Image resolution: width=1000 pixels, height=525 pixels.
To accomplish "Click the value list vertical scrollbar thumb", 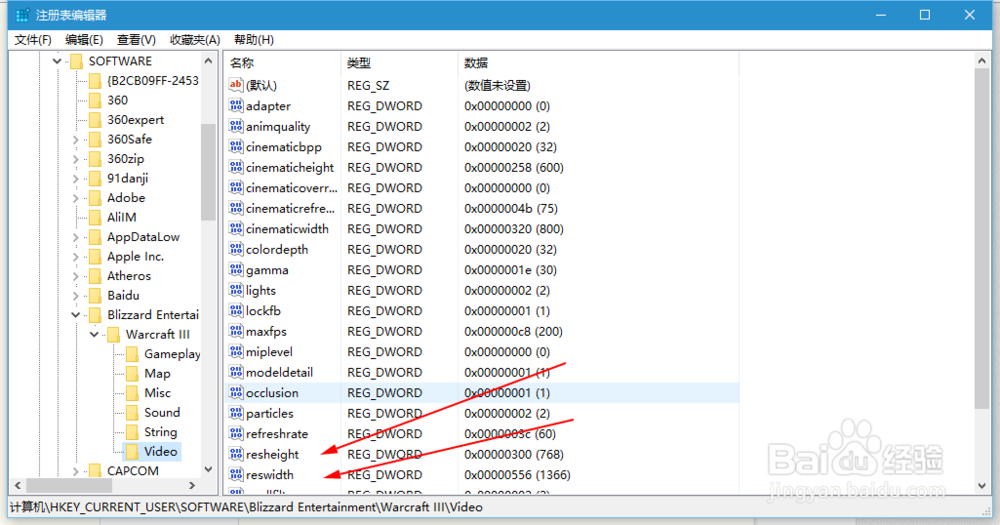I will [982, 239].
